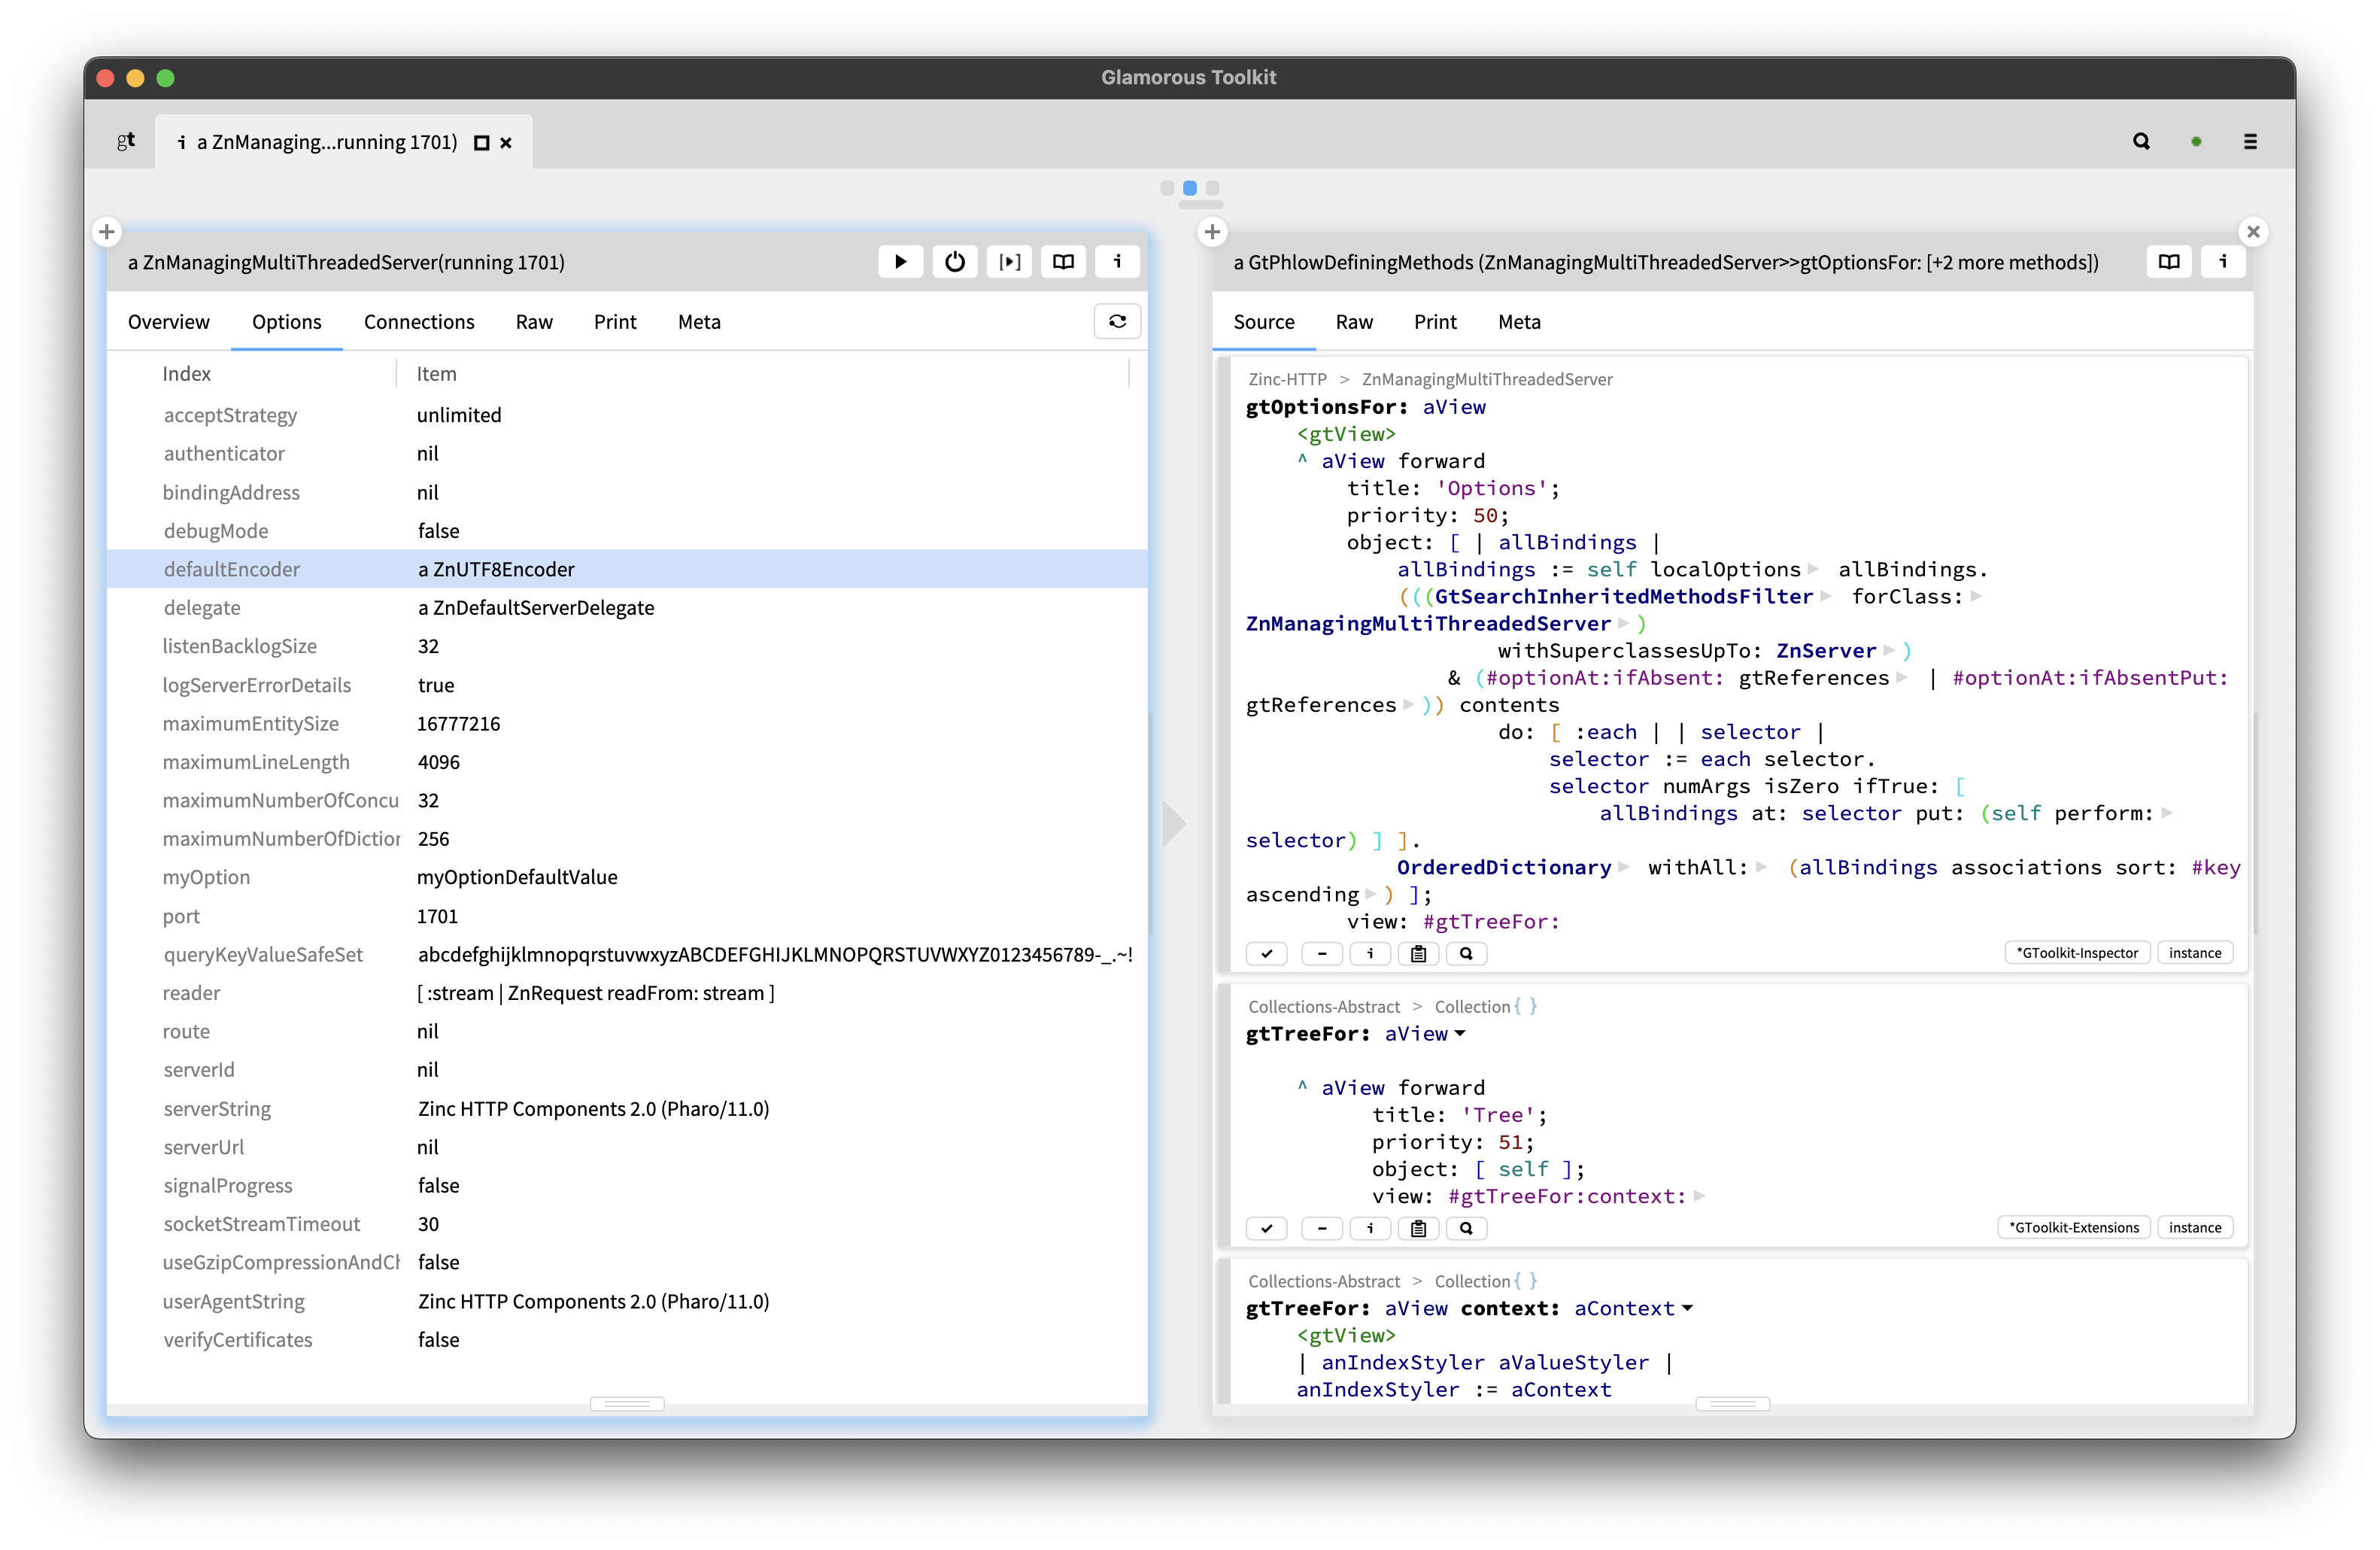Click the info icon on the ZnManagingMultiThreadedServer pane
2380x1550 pixels.
point(1117,261)
